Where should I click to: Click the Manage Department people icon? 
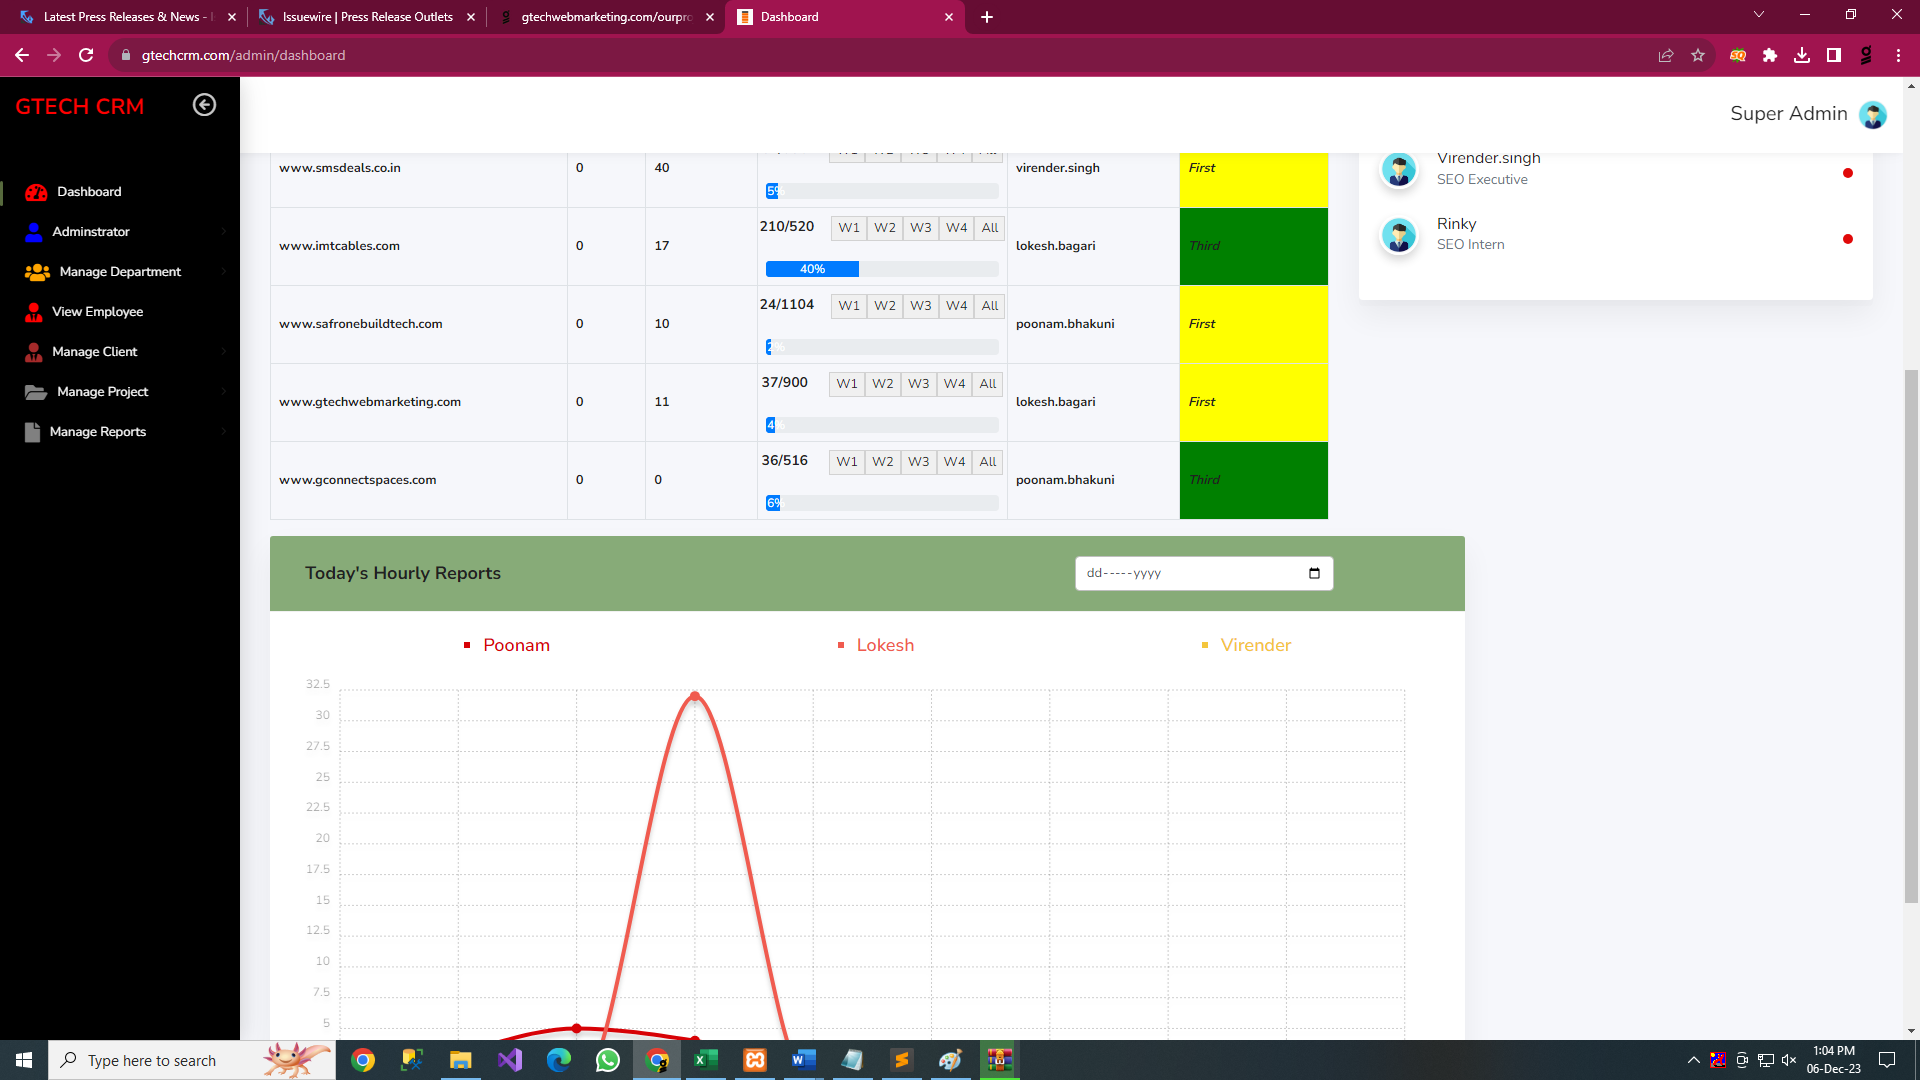pyautogui.click(x=37, y=271)
